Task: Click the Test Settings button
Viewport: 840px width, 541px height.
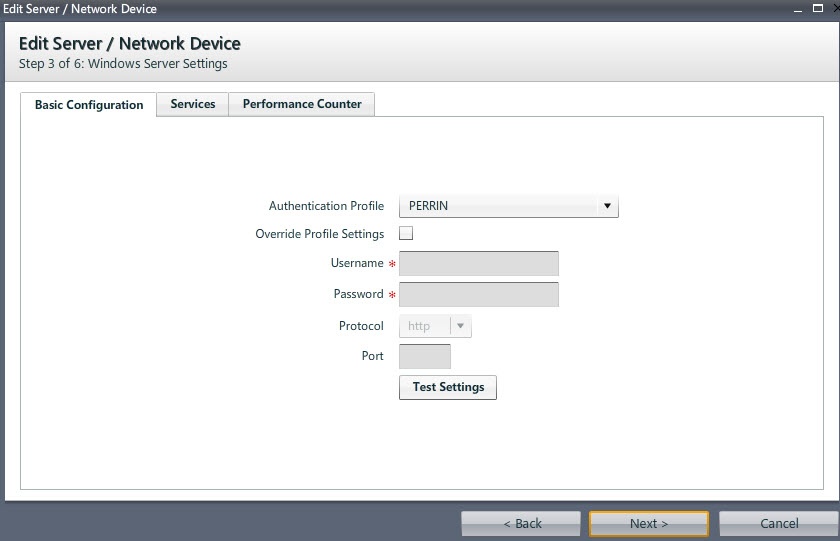Action: (x=448, y=387)
